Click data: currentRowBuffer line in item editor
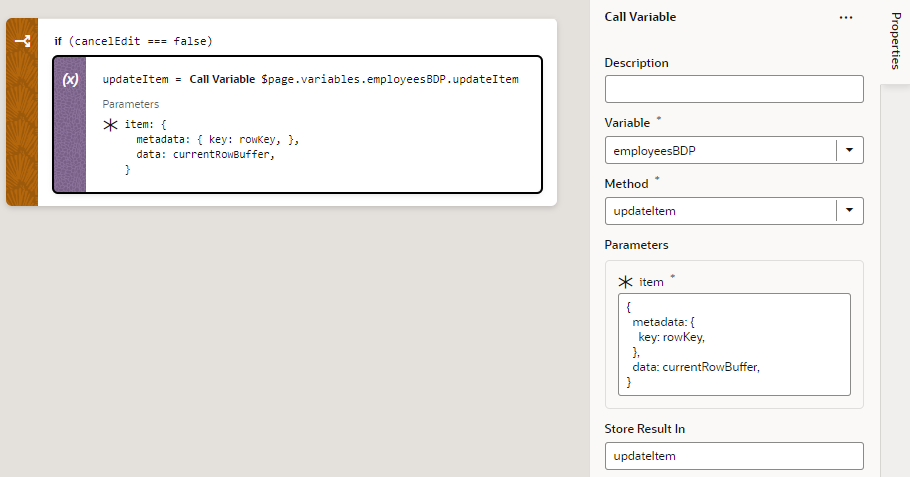 tap(696, 367)
